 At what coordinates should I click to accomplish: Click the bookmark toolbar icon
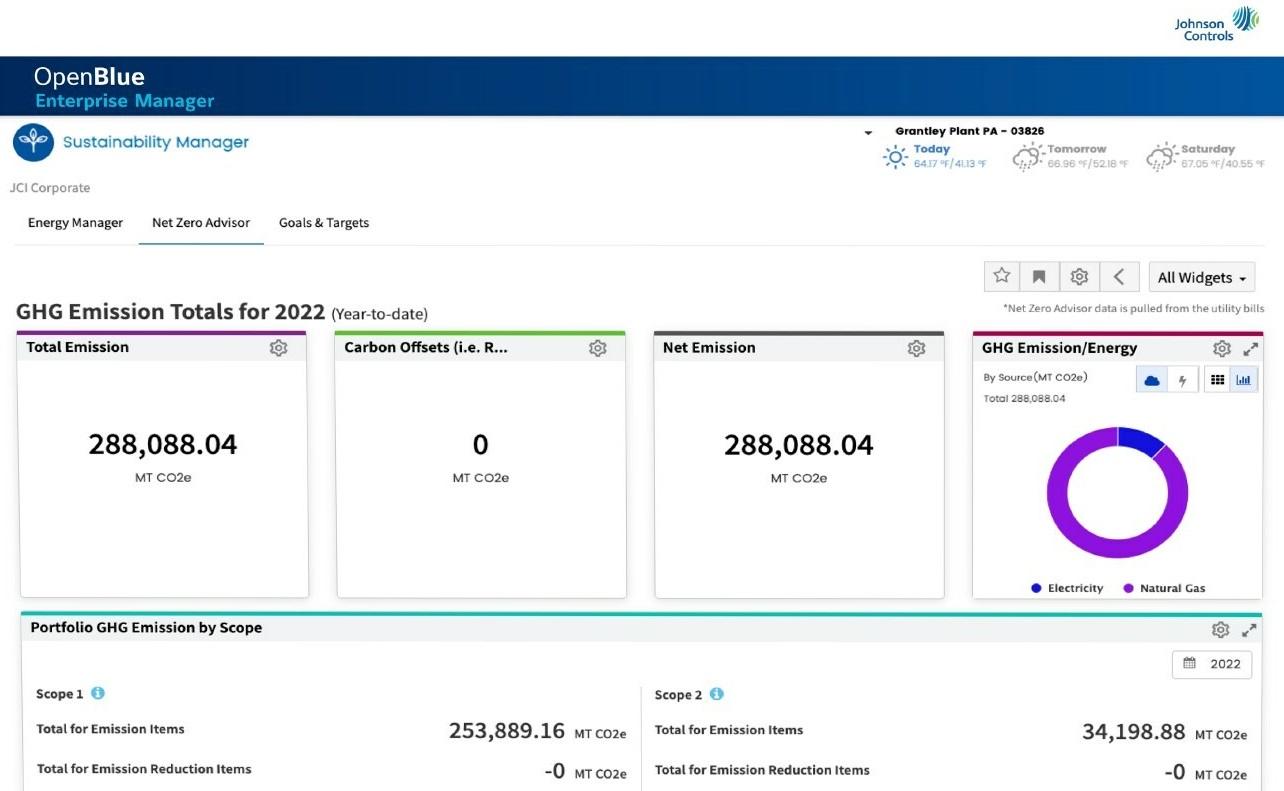1039,277
